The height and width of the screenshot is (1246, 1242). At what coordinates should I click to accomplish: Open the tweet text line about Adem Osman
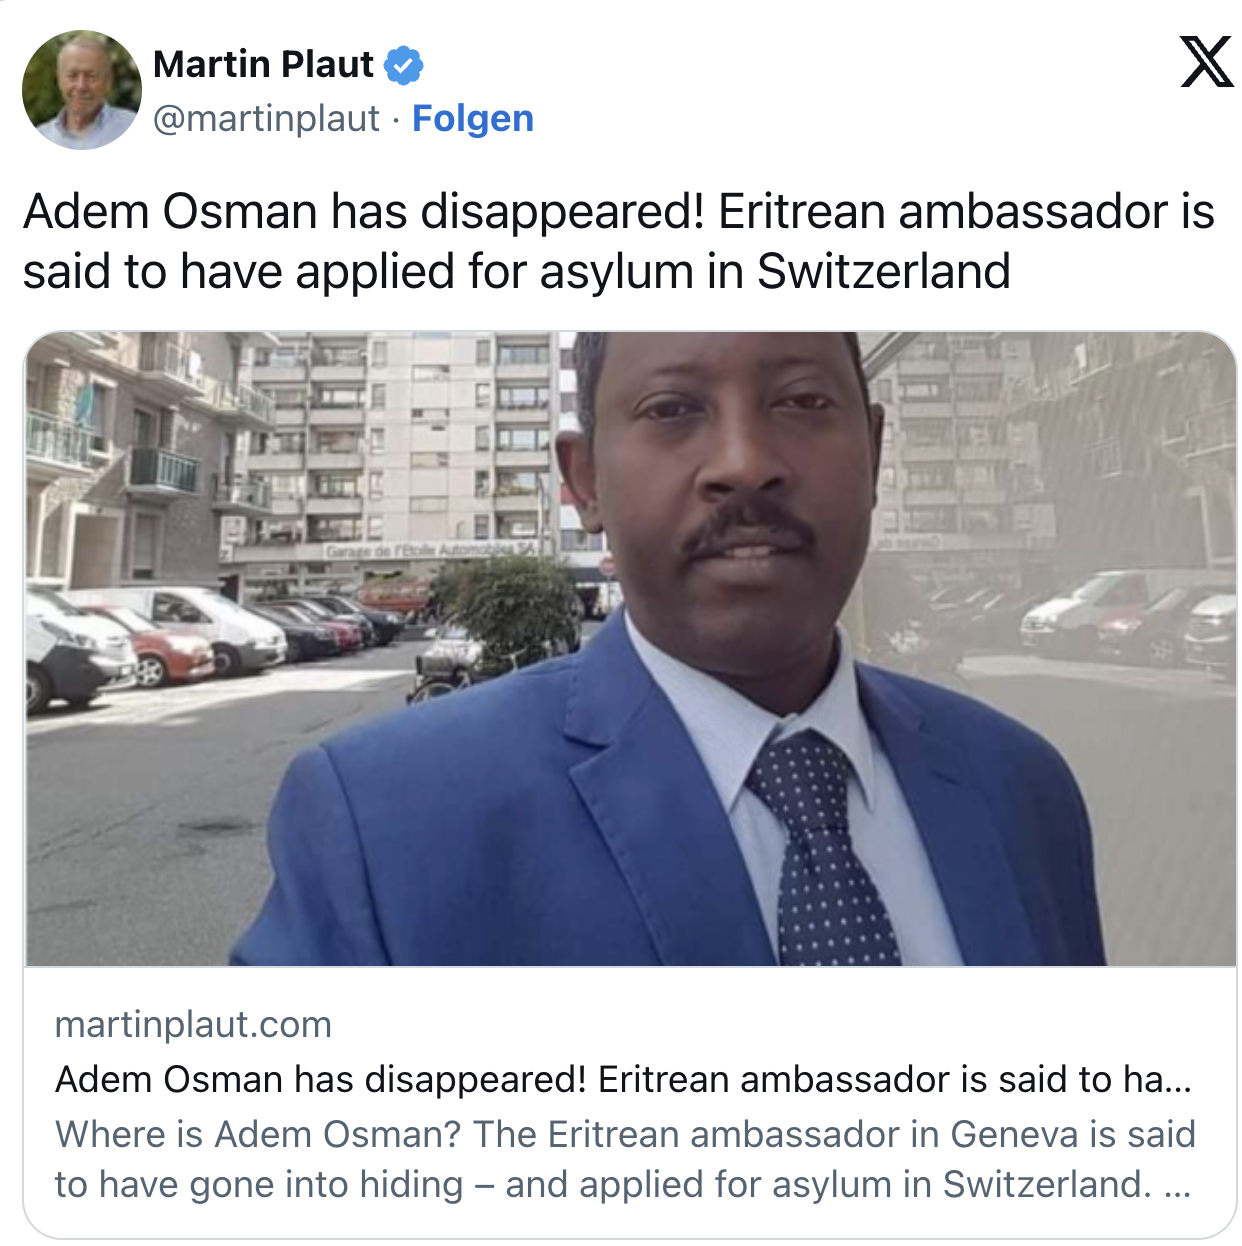pyautogui.click(x=619, y=212)
